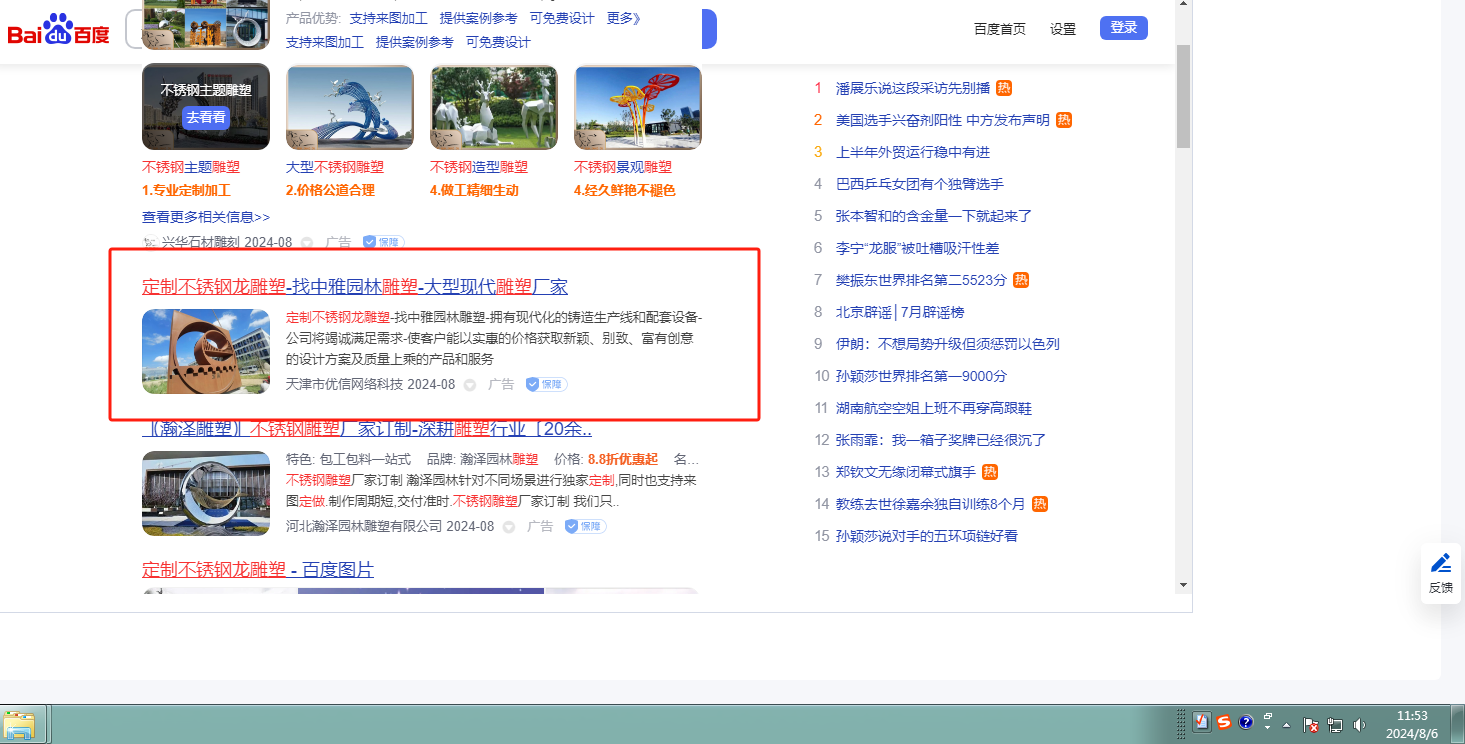Click 更多》 in product advantages row
This screenshot has height=744, width=1465.
624,18
